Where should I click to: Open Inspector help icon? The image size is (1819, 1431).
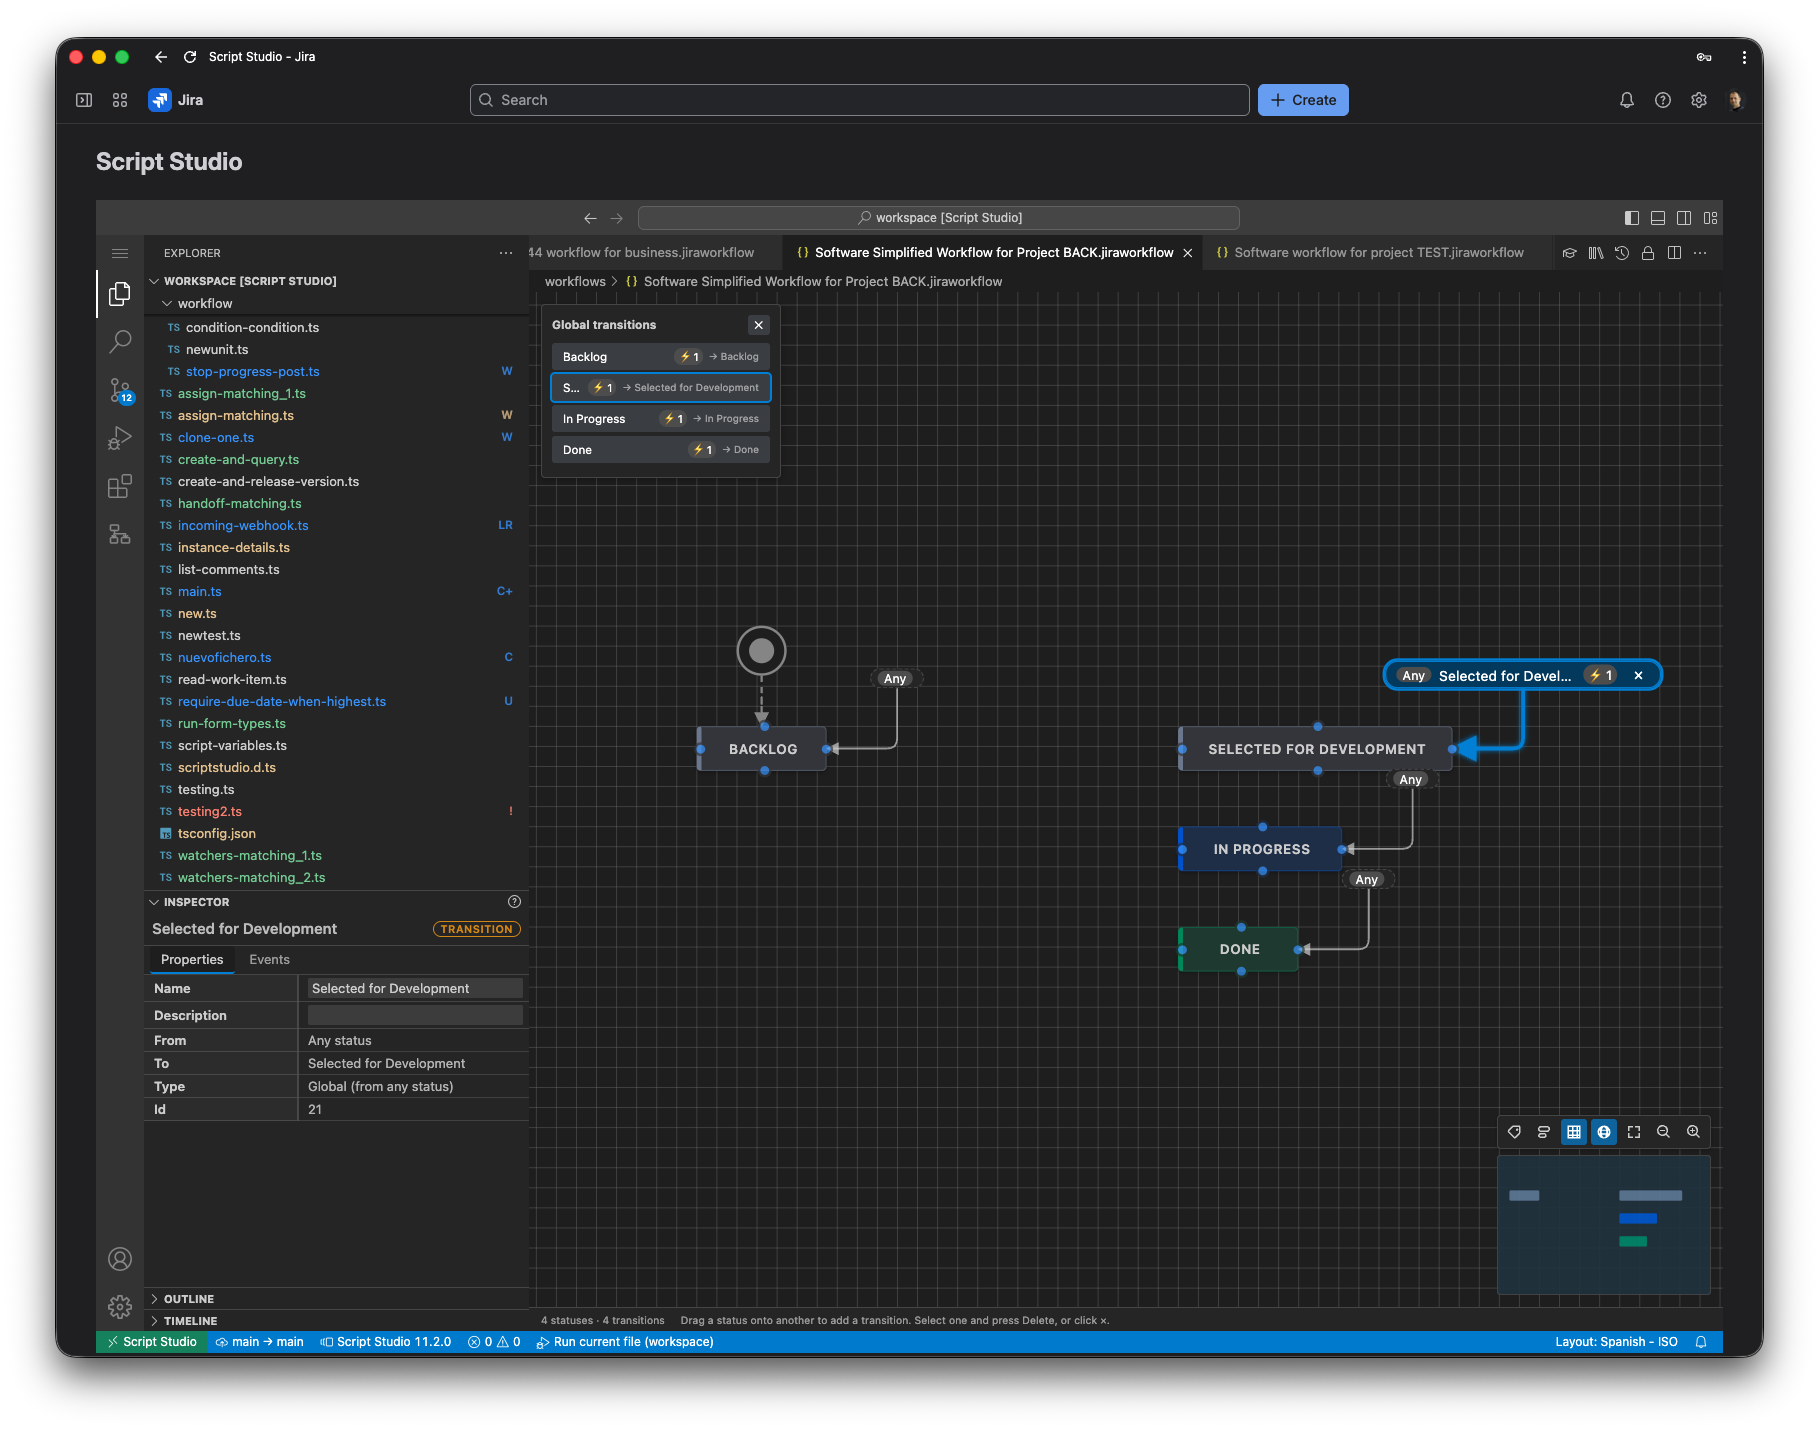pos(514,902)
